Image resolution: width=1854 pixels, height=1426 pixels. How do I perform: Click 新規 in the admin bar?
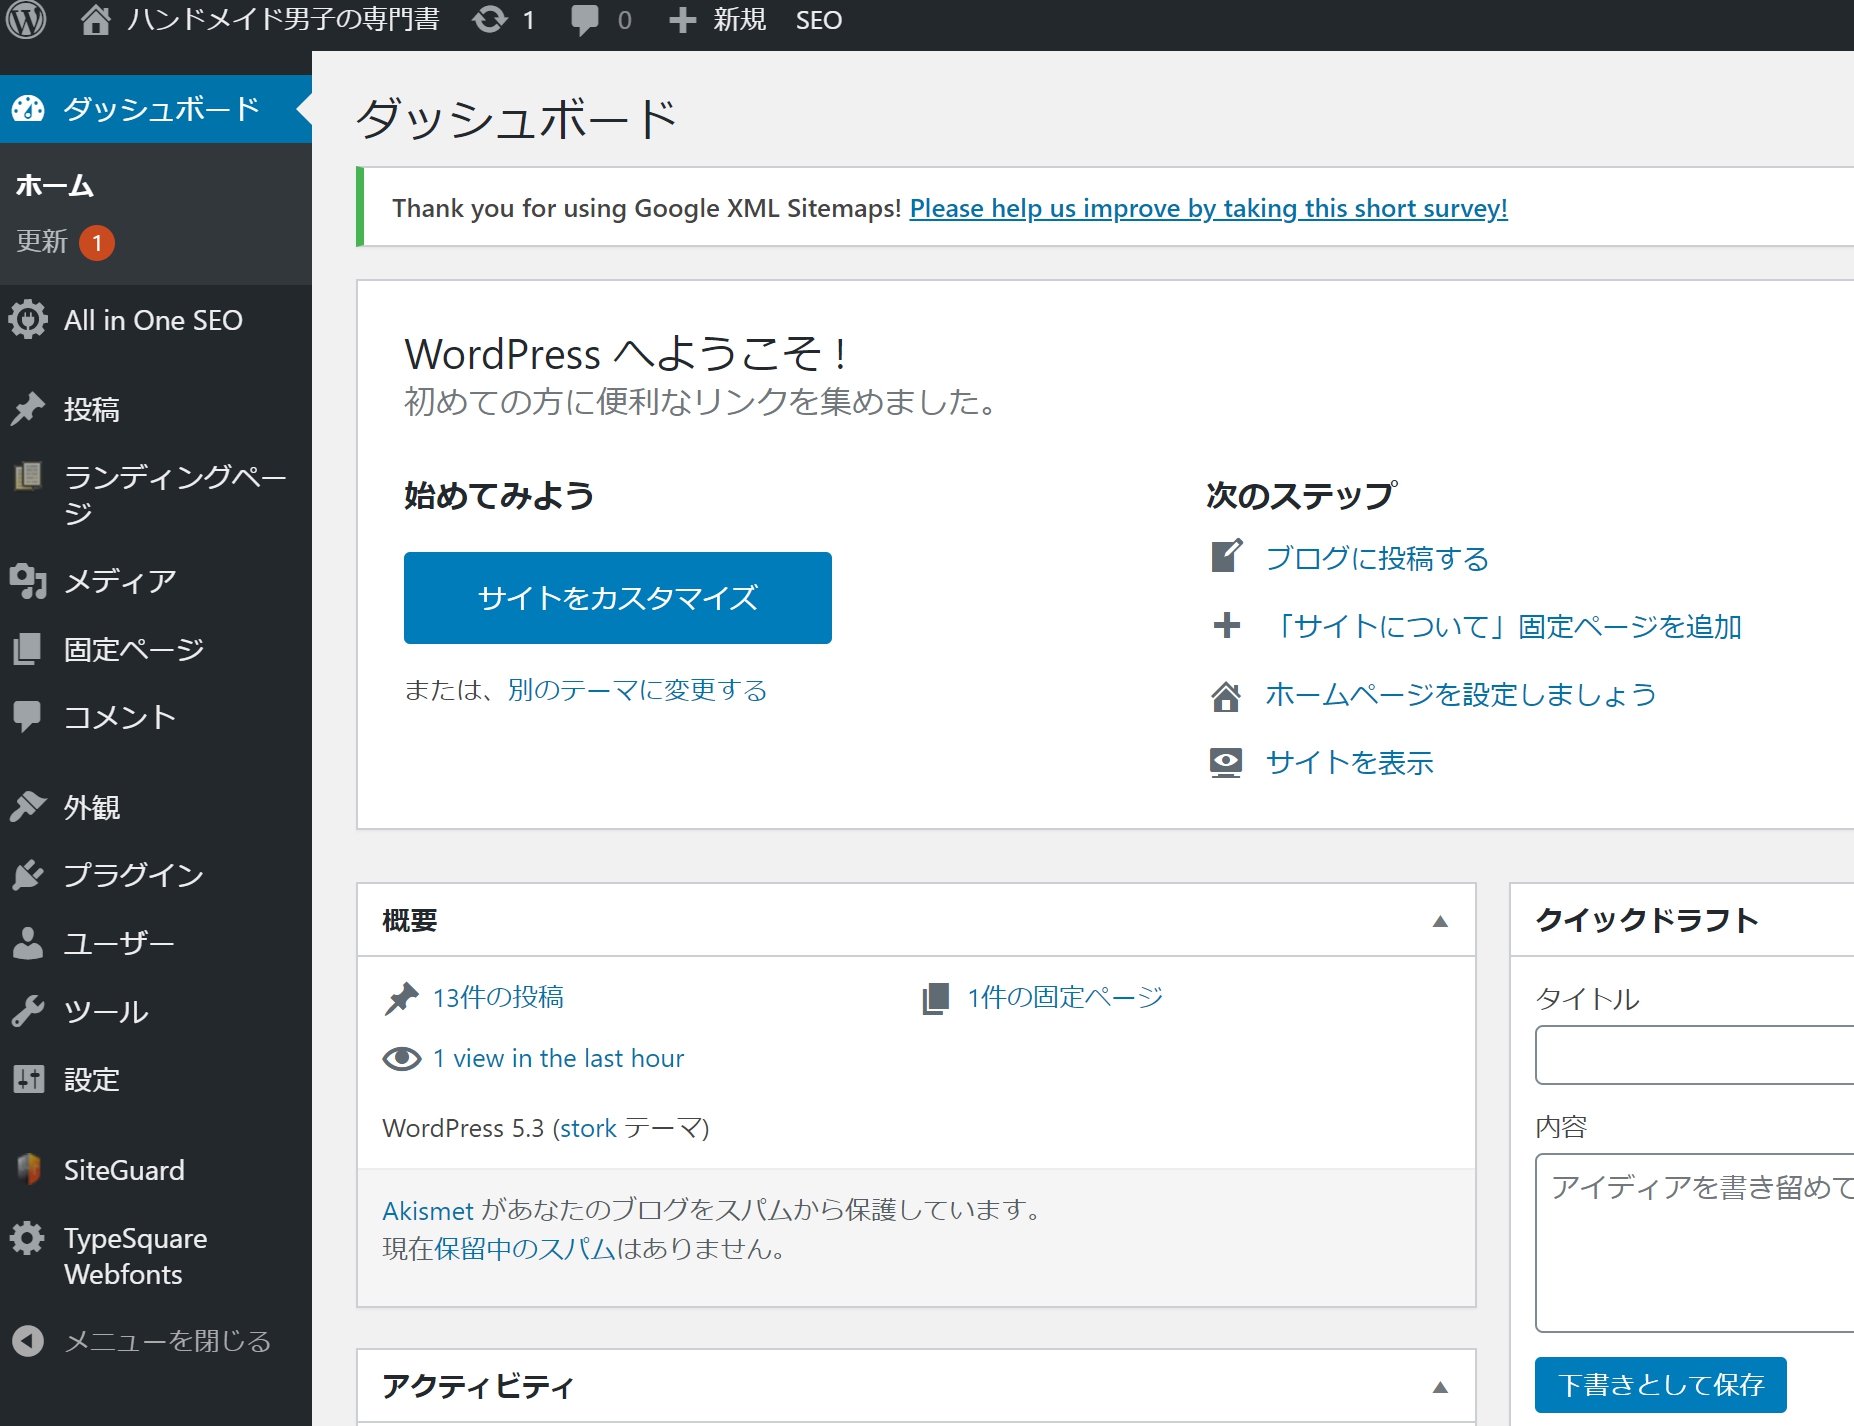point(739,20)
